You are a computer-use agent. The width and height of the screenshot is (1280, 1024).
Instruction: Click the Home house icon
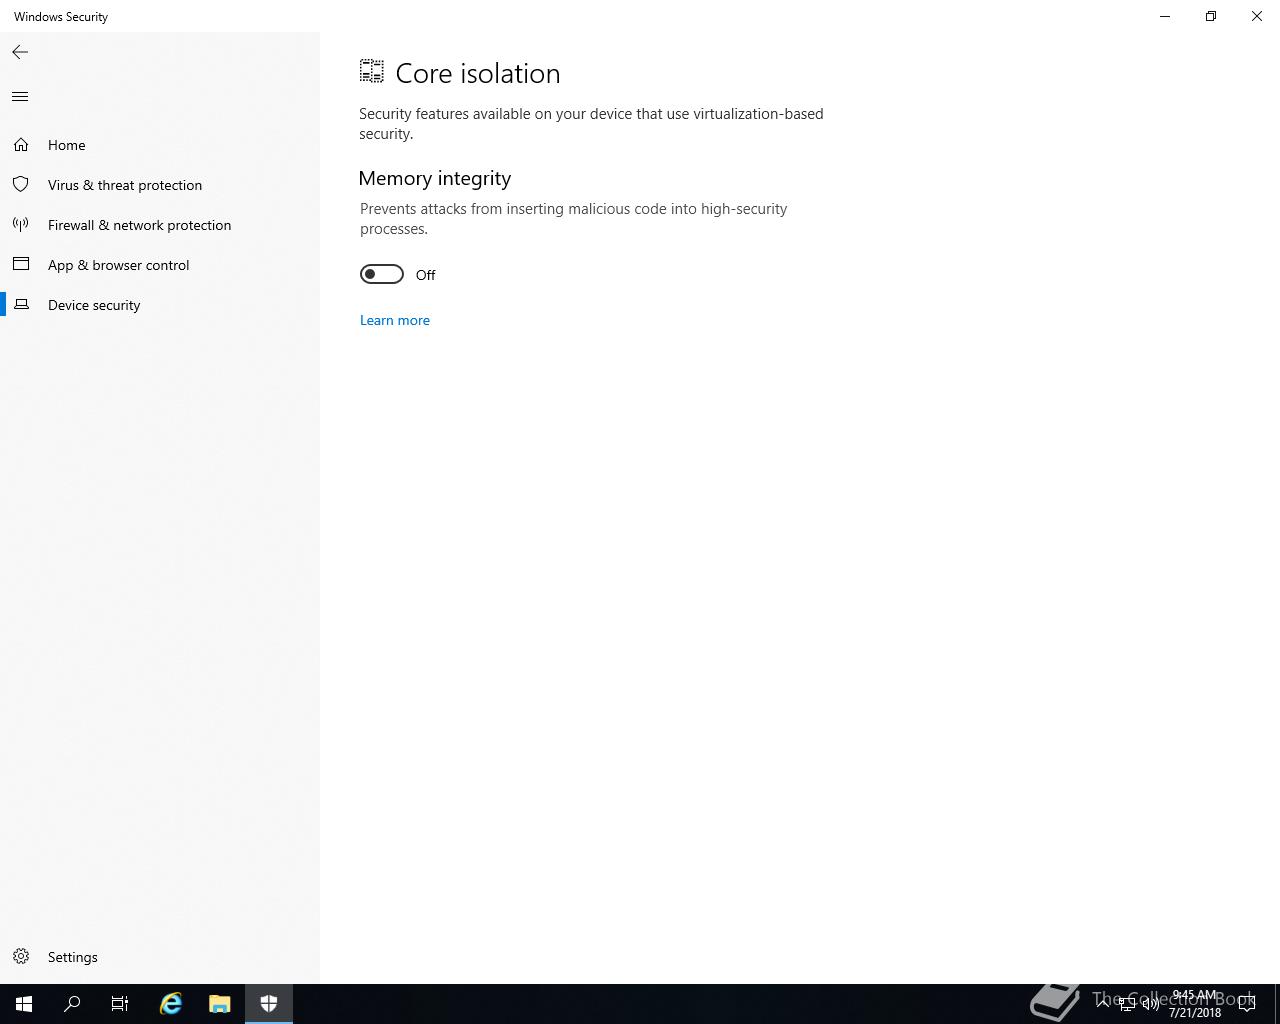[21, 145]
